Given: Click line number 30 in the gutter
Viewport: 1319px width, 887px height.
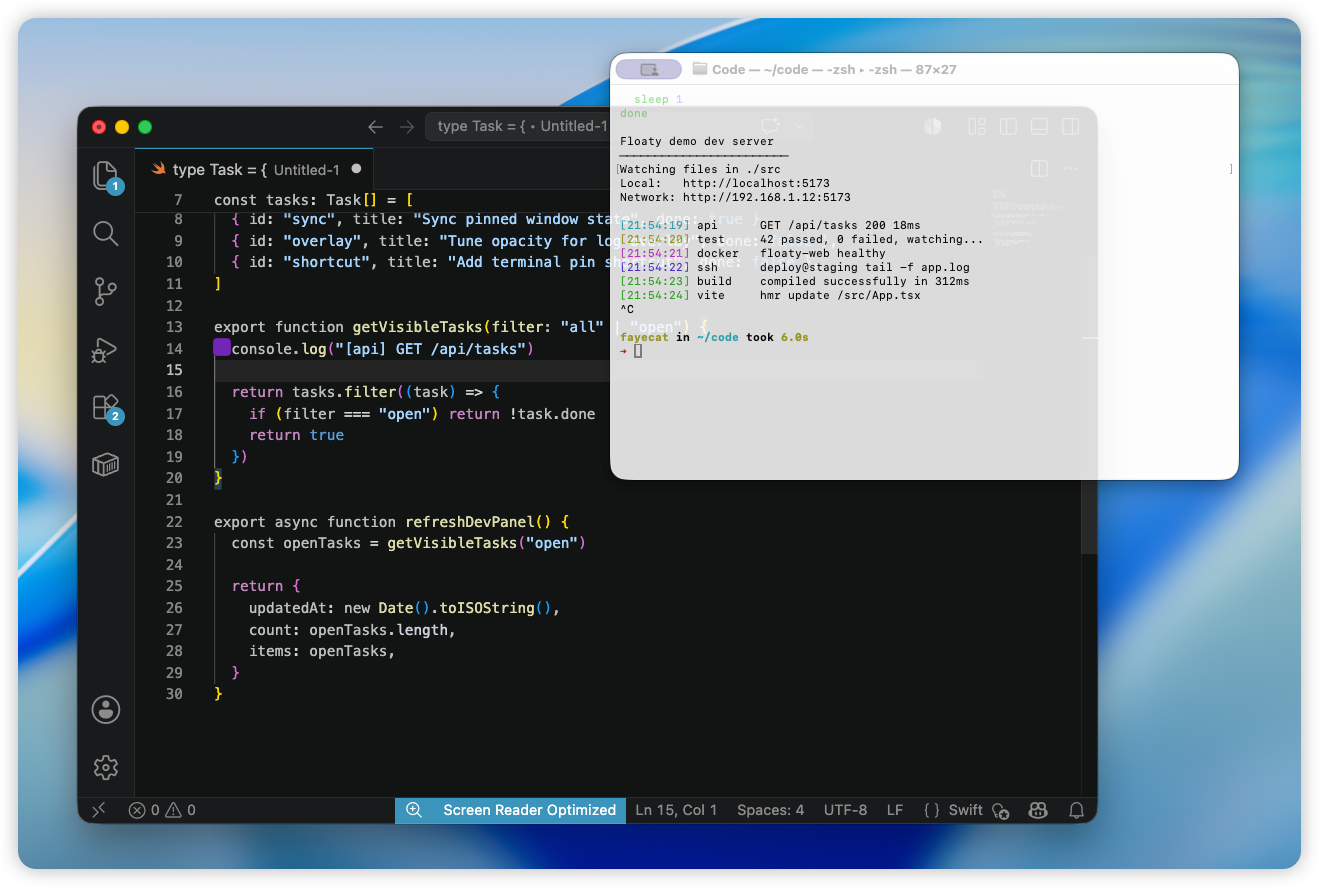Looking at the screenshot, I should pyautogui.click(x=174, y=694).
